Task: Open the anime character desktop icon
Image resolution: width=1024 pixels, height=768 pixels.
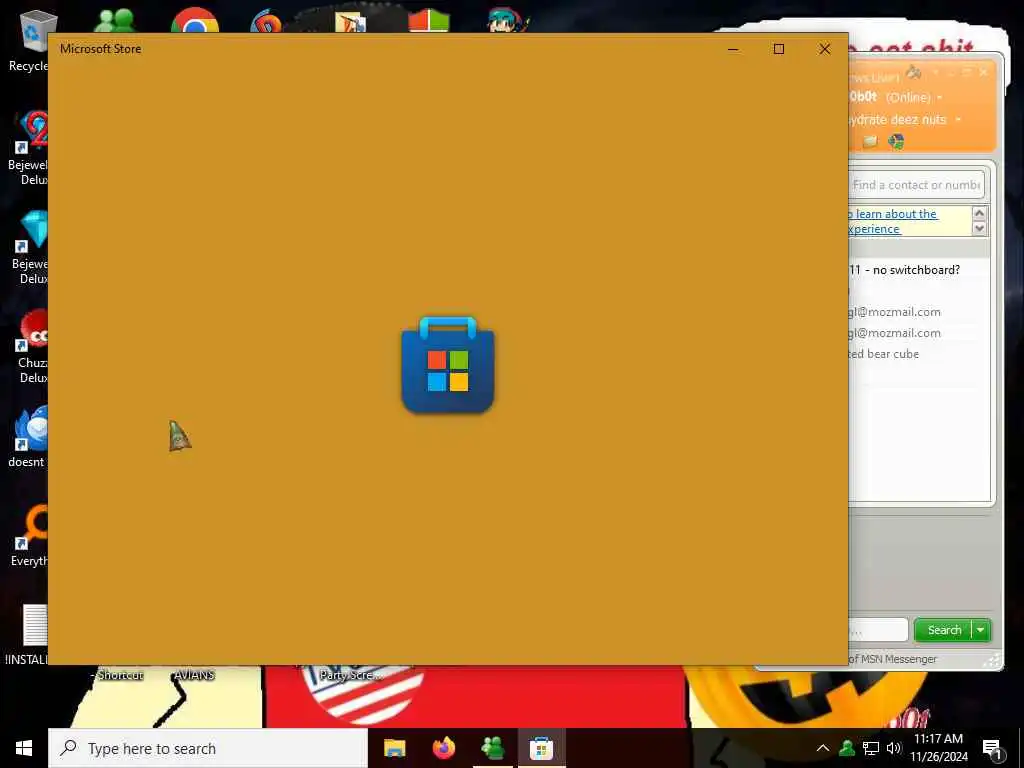Action: [x=507, y=21]
